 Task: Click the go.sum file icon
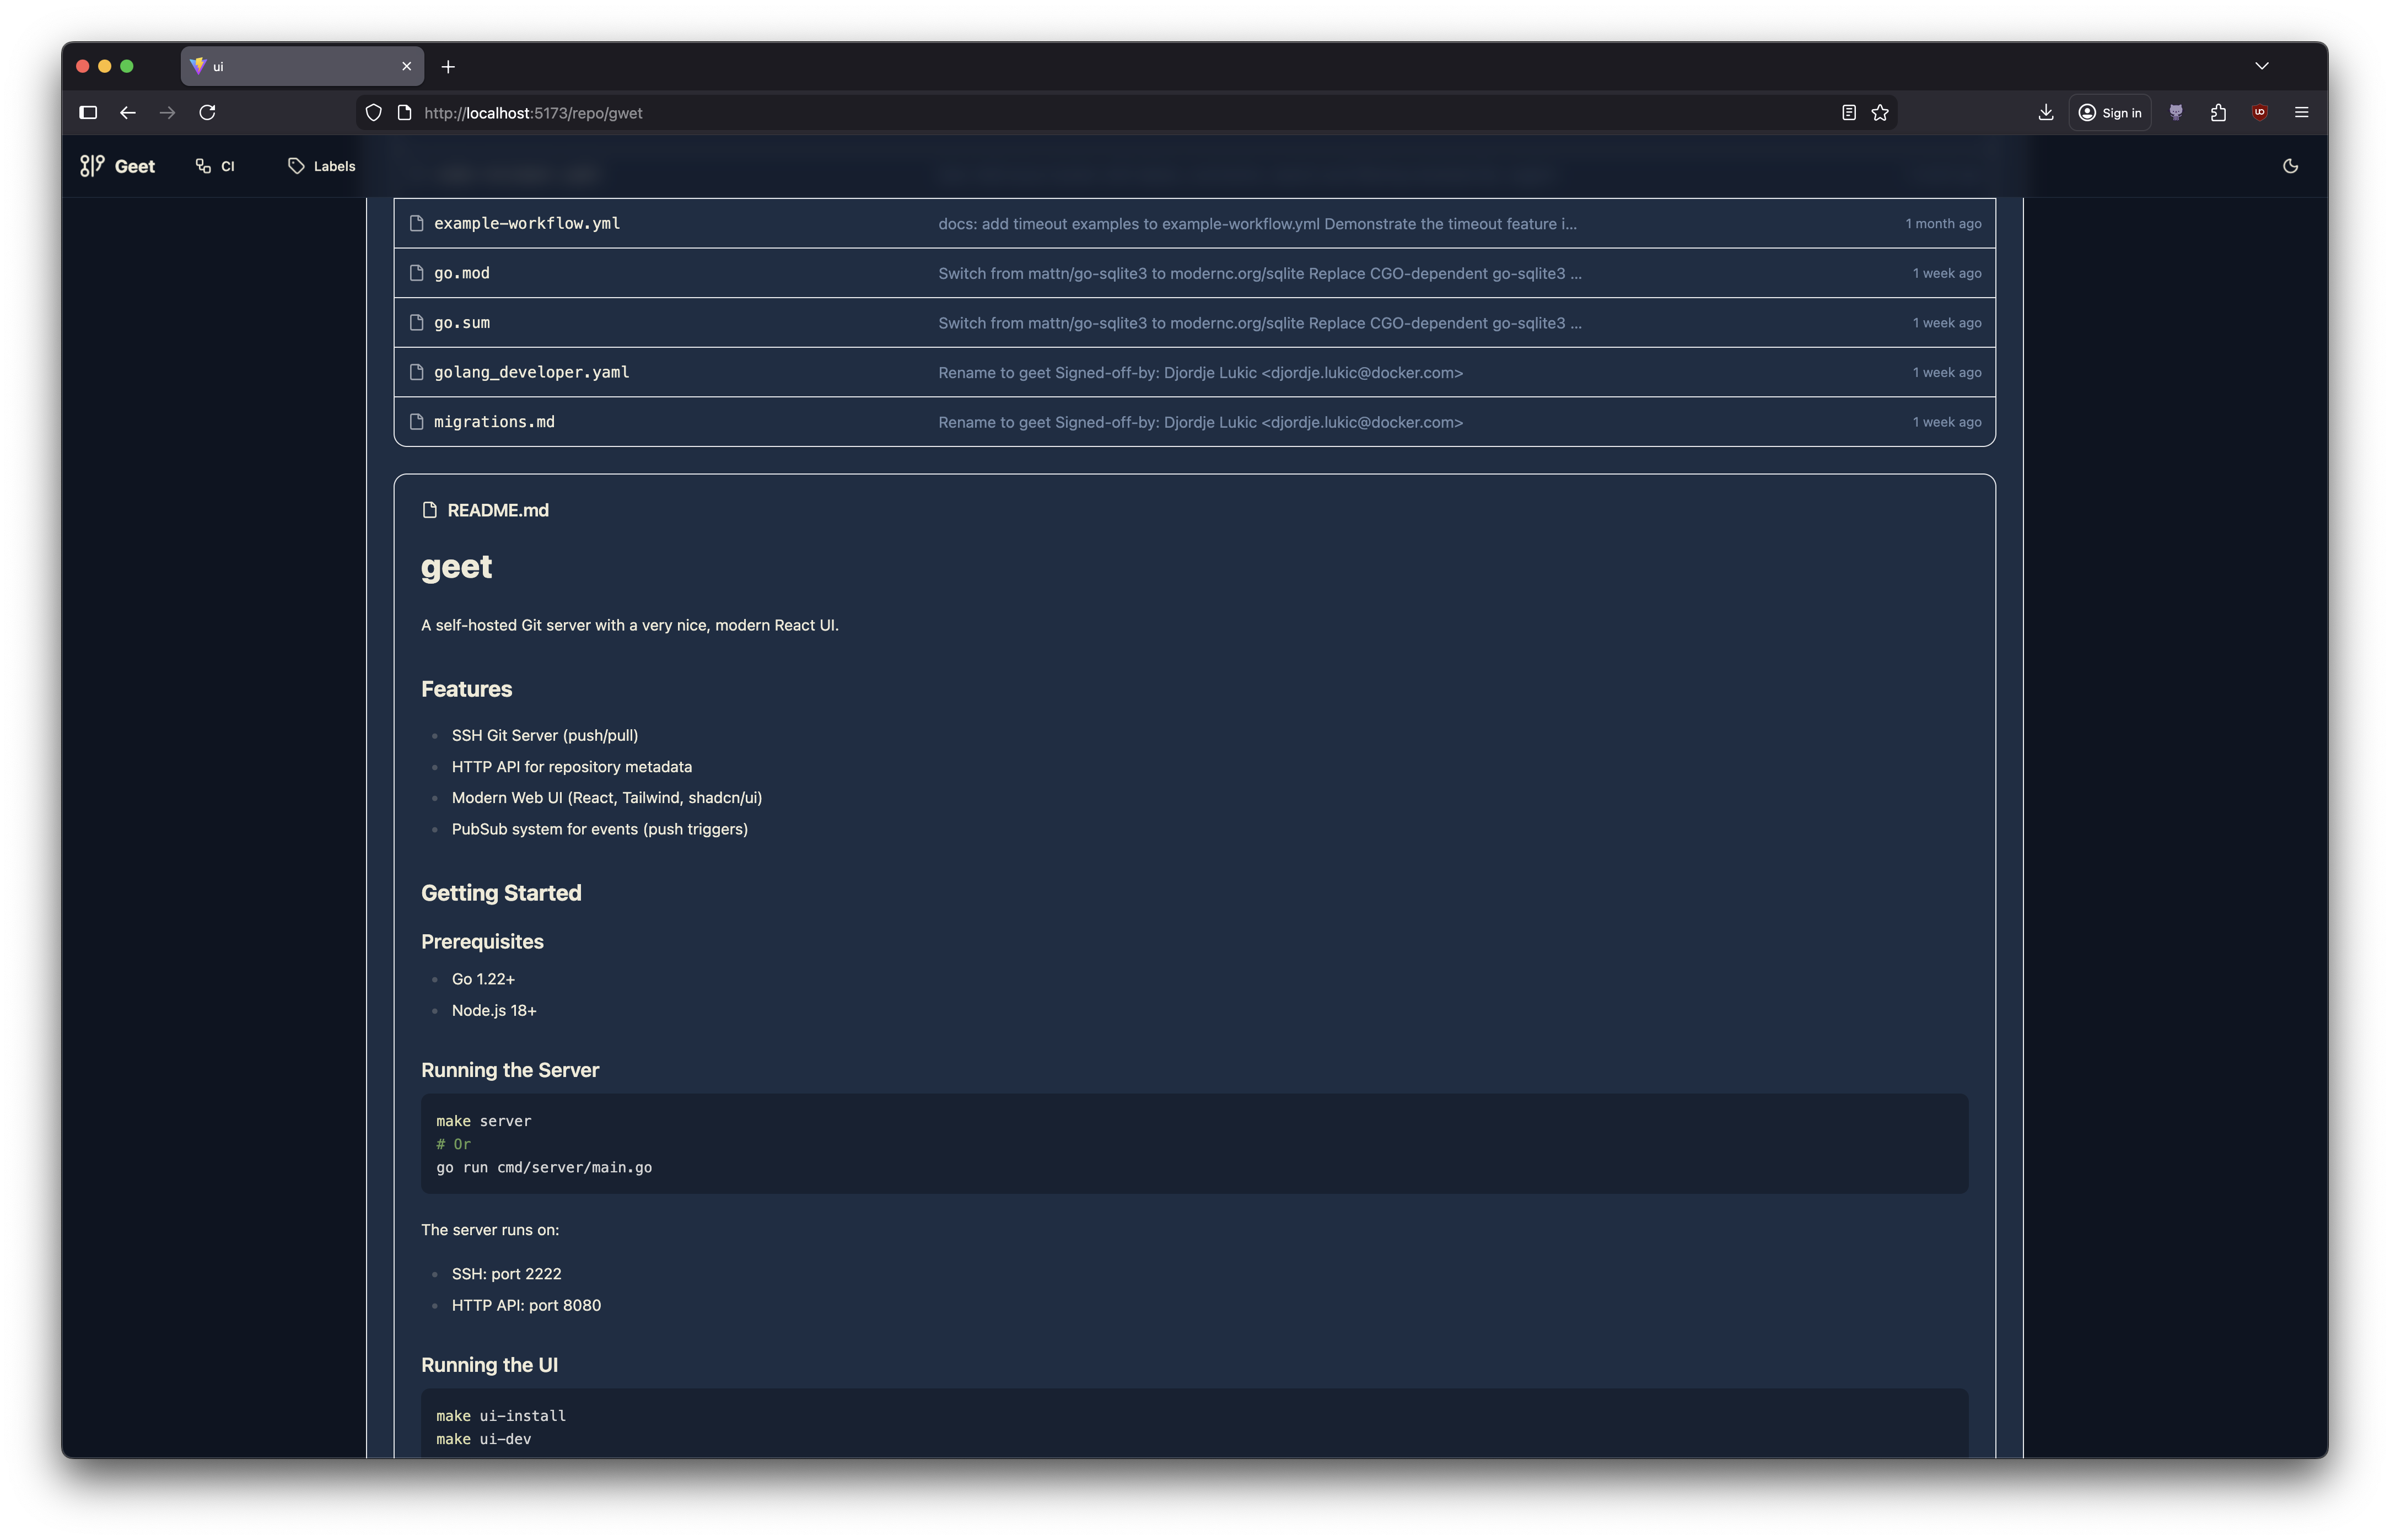pyautogui.click(x=417, y=323)
